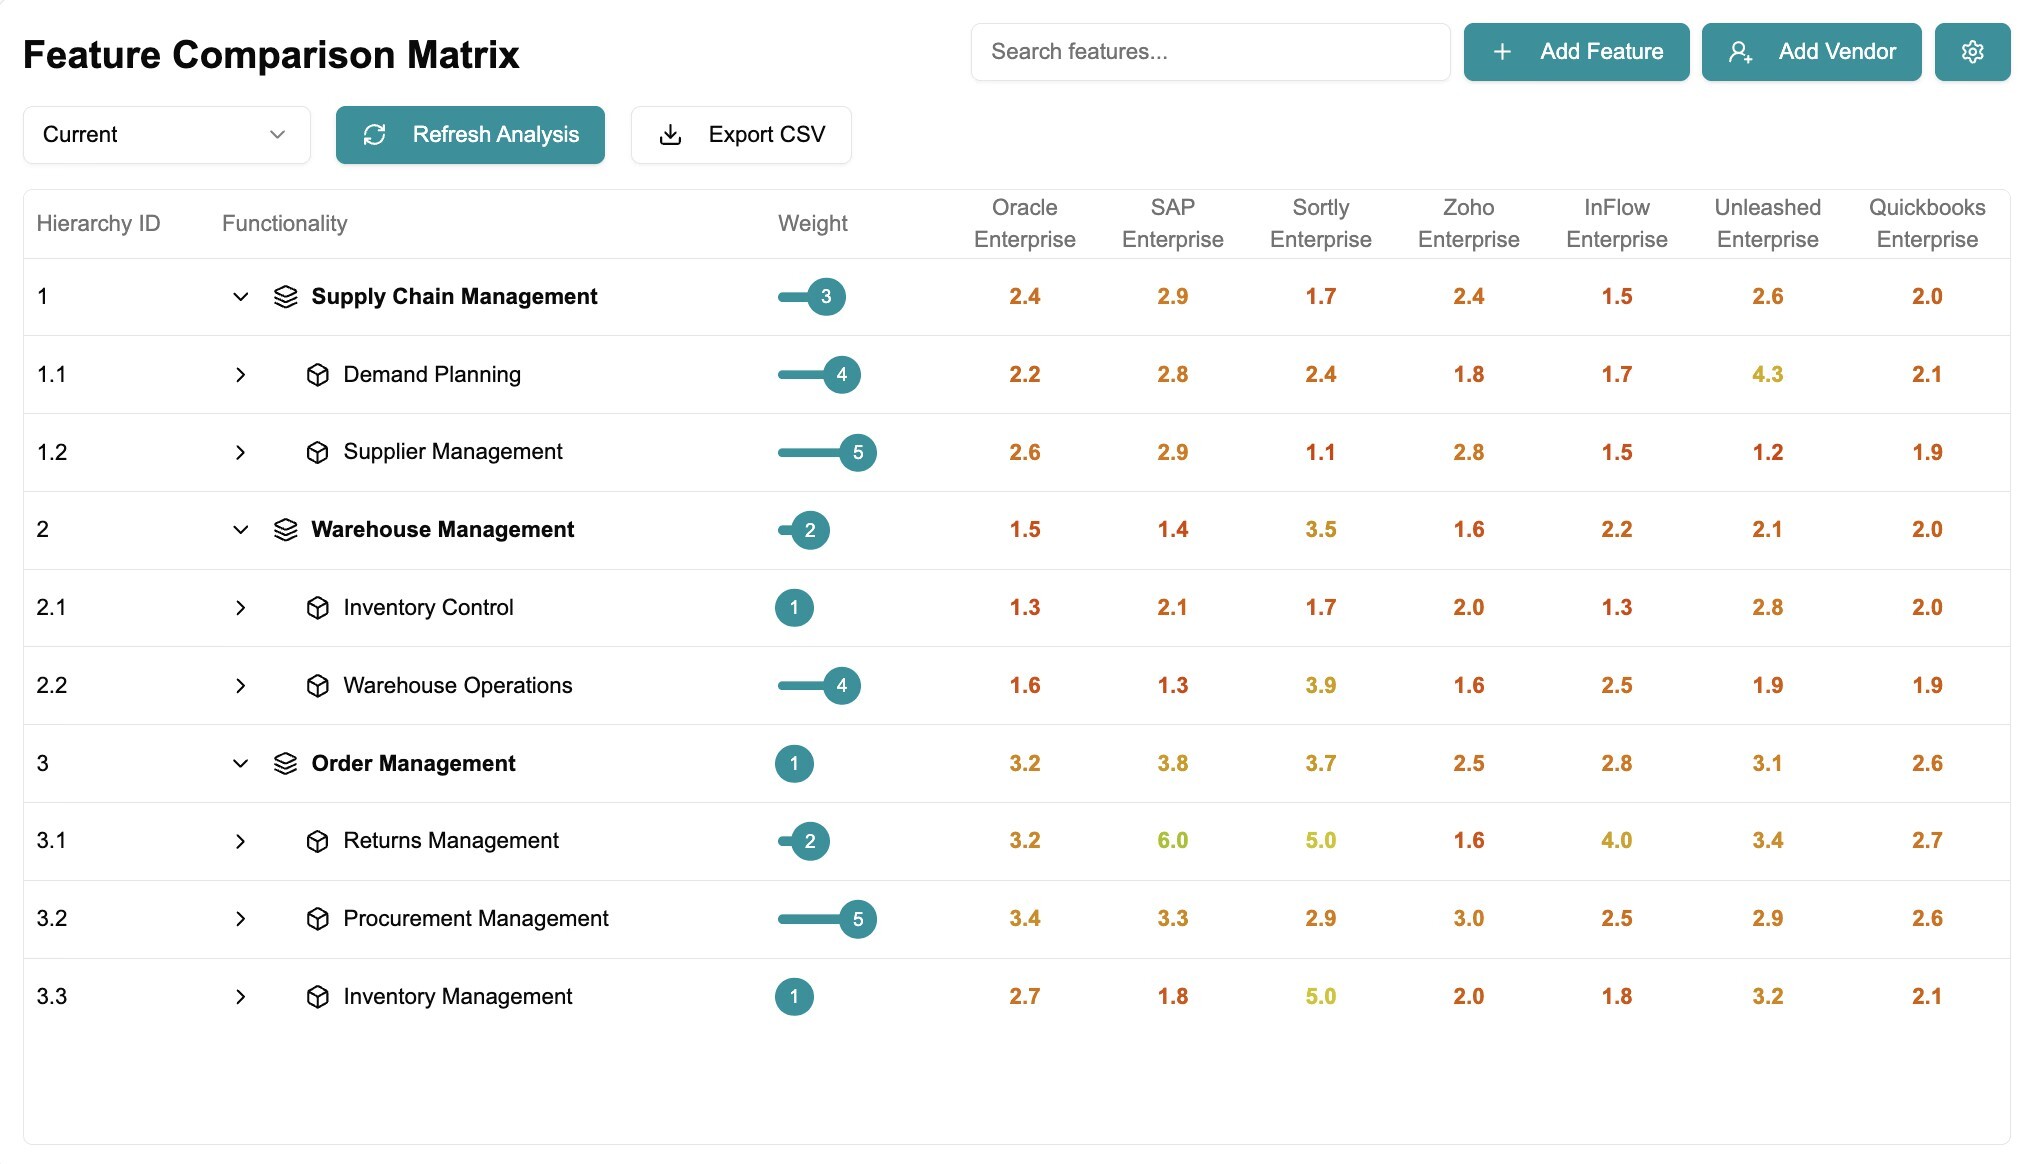
Task: Click the box icon beside Inventory Control
Action: tap(318, 608)
